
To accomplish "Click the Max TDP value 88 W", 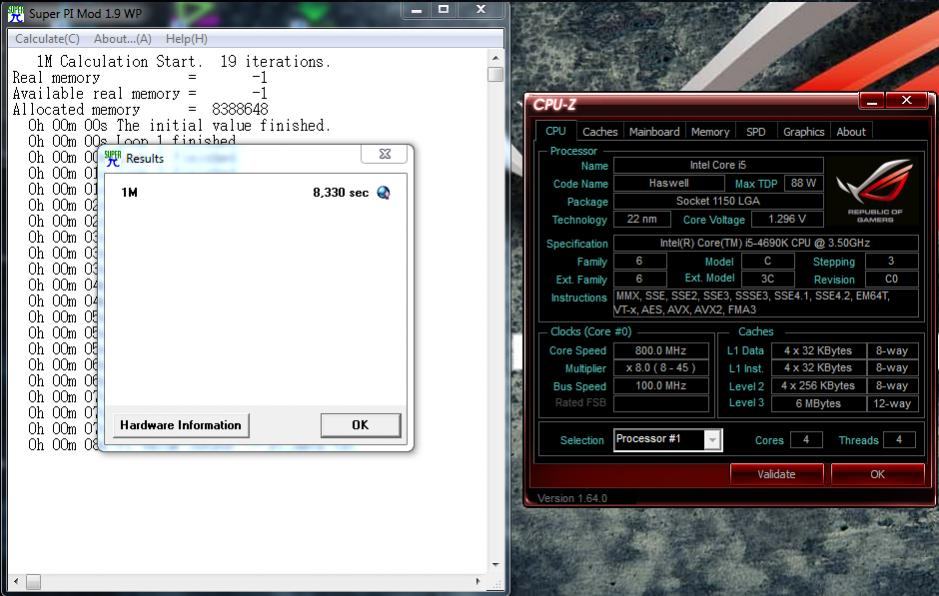I will coord(804,183).
